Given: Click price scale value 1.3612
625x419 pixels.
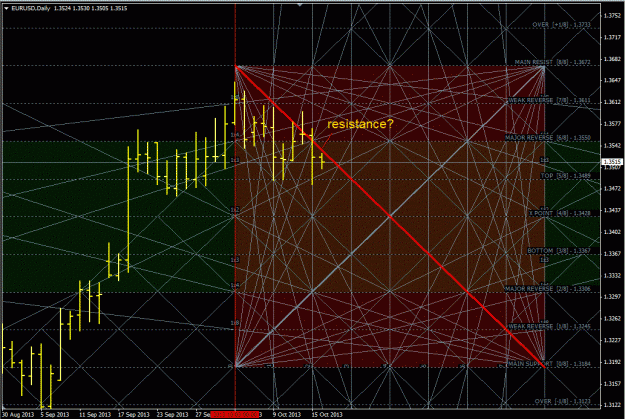Looking at the screenshot, I should (x=612, y=102).
